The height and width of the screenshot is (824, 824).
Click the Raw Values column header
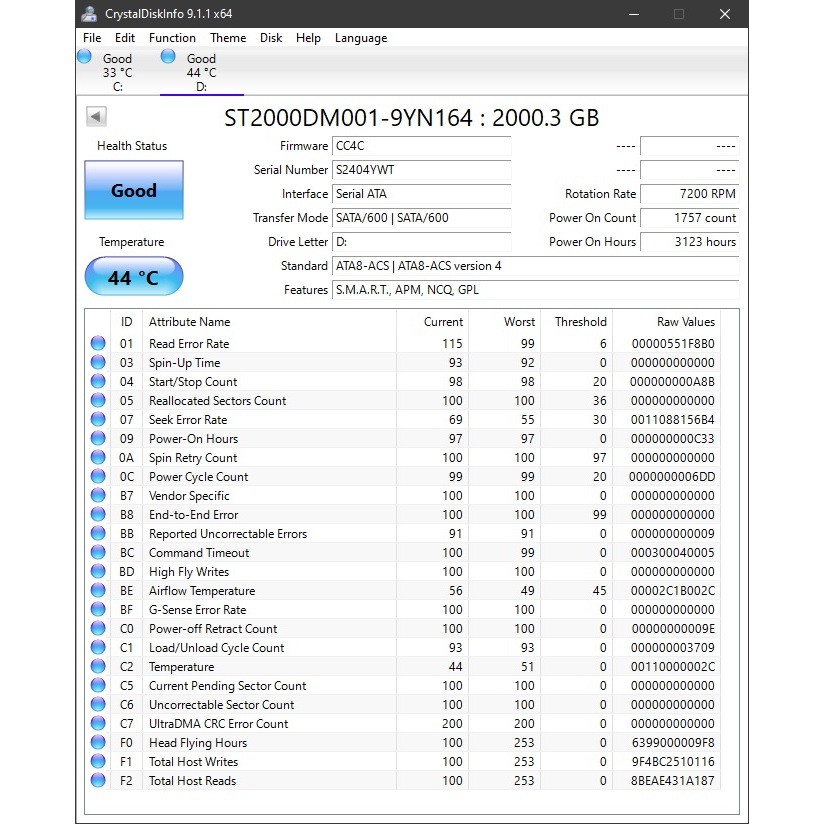685,322
